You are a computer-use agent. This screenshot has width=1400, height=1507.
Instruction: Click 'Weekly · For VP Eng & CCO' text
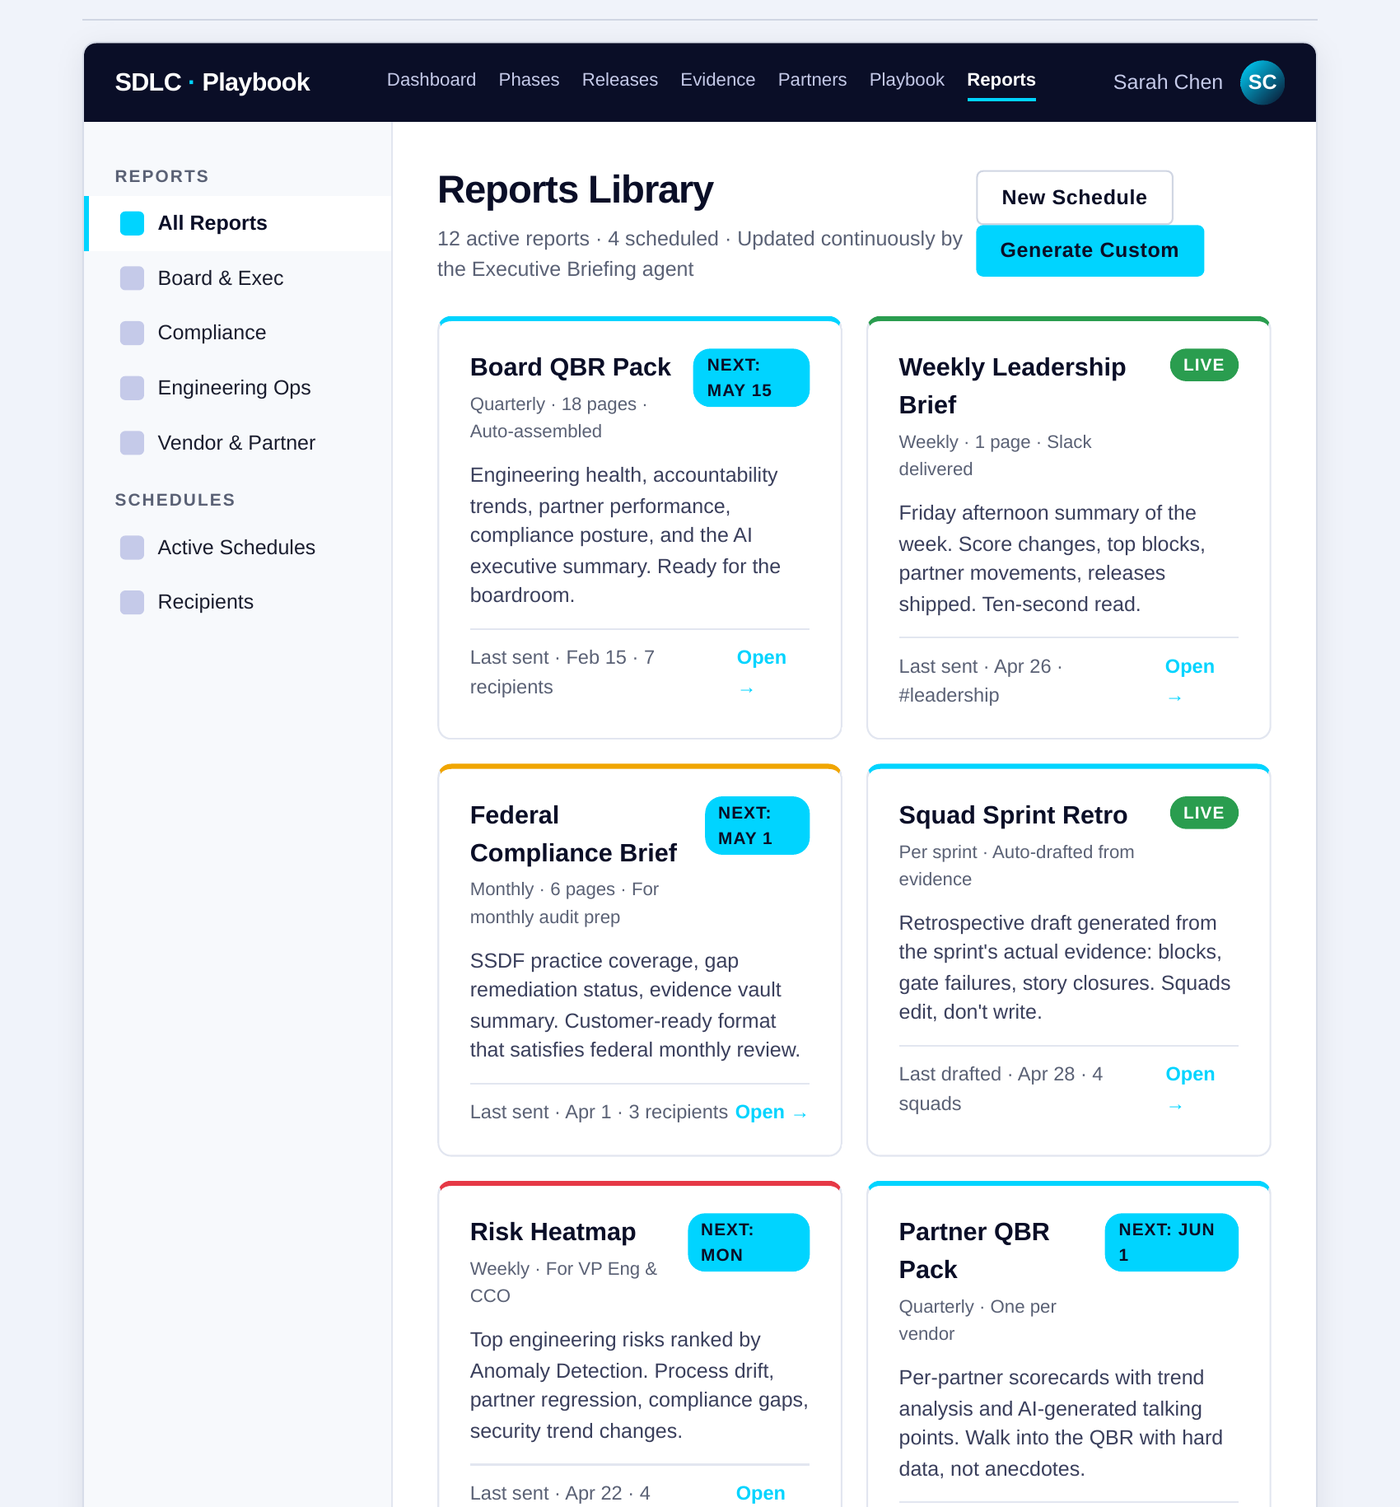point(563,1282)
